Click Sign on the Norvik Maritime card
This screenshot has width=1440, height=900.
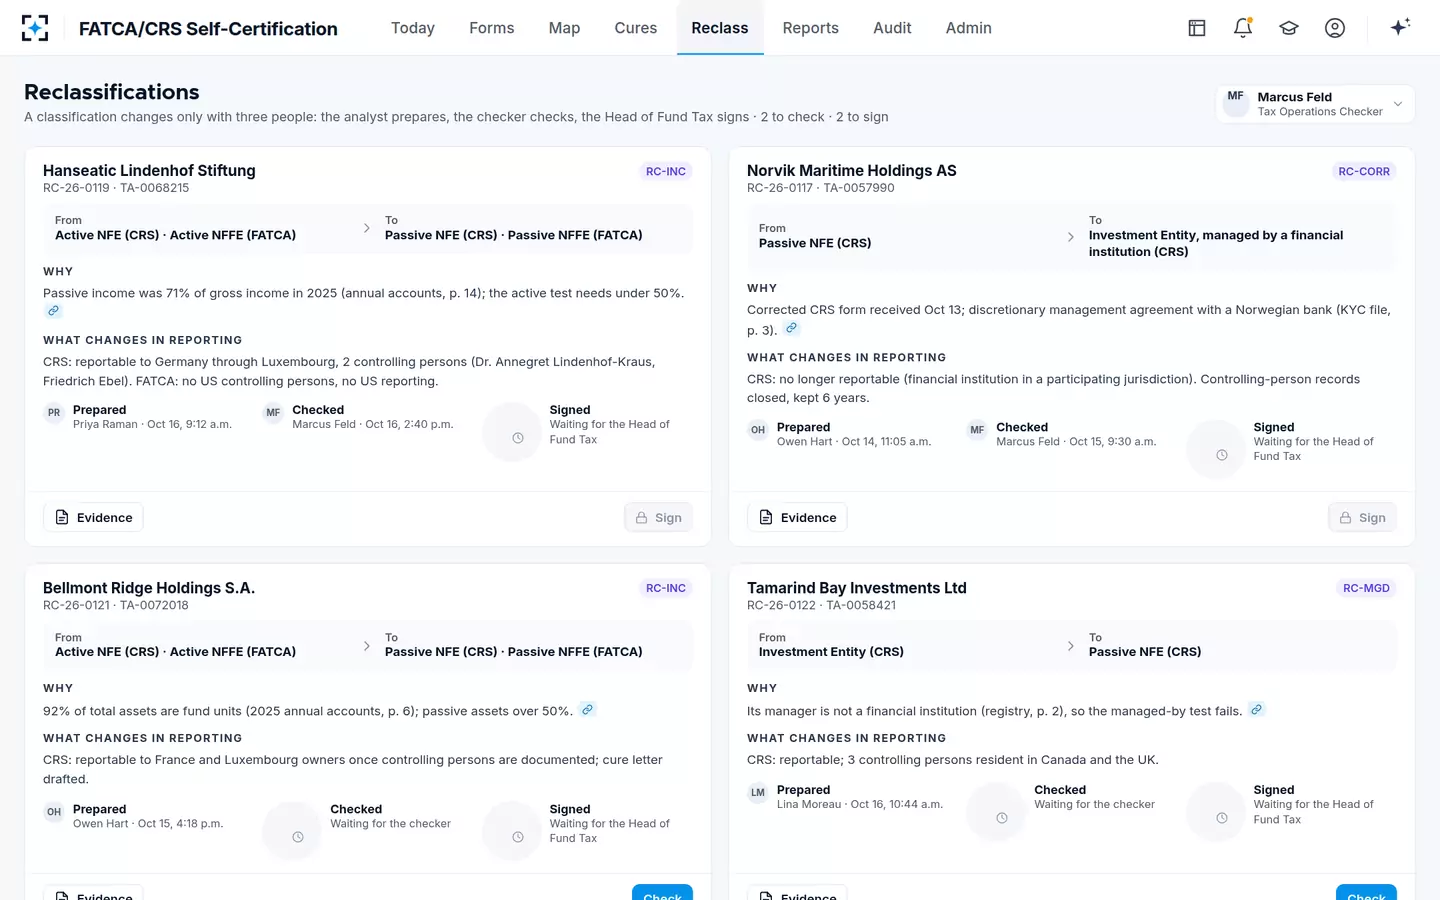1362,517
